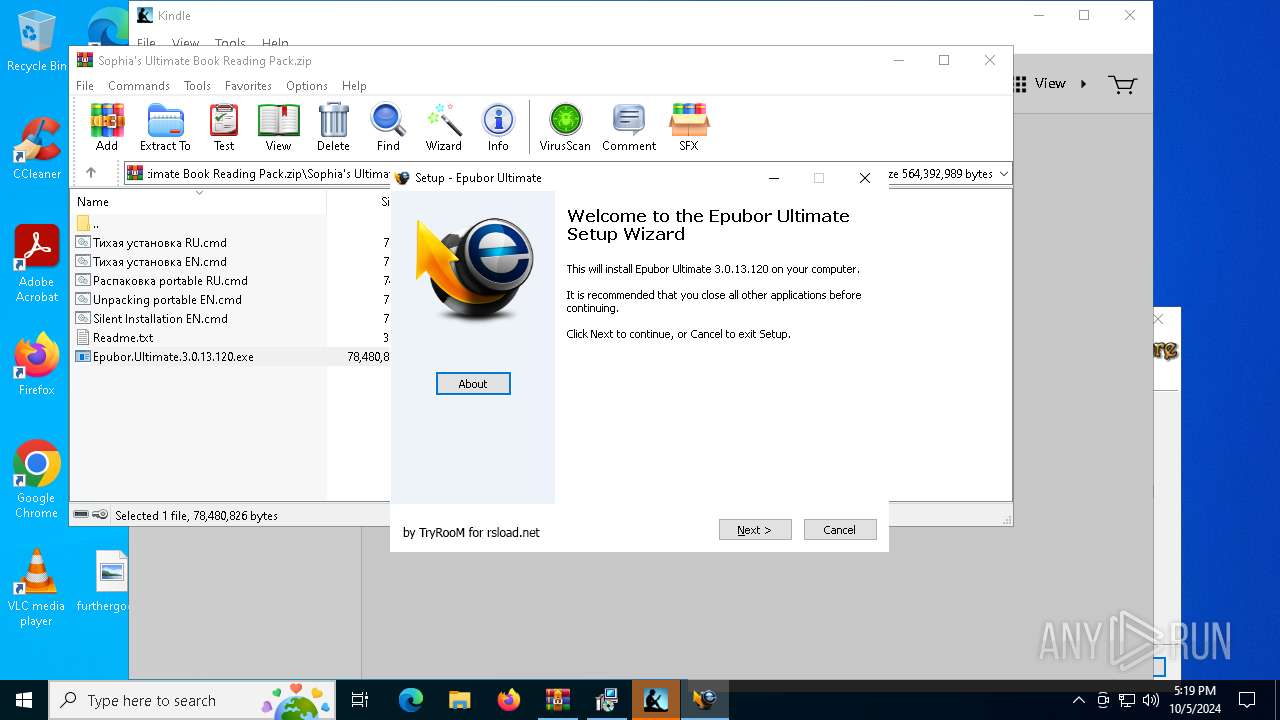Open the notifications center icon

(1247, 700)
